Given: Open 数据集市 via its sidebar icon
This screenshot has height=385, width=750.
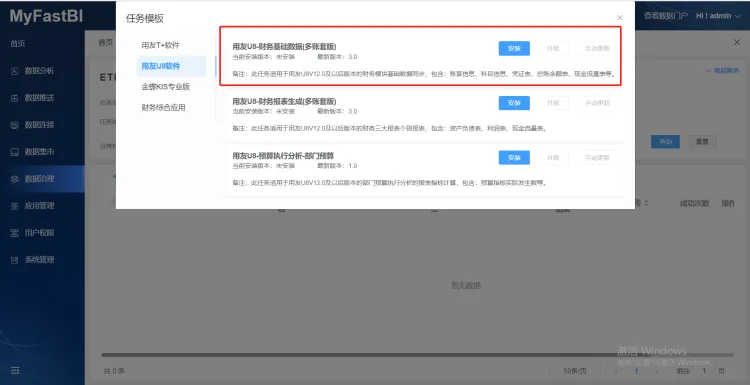Looking at the screenshot, I should point(14,152).
